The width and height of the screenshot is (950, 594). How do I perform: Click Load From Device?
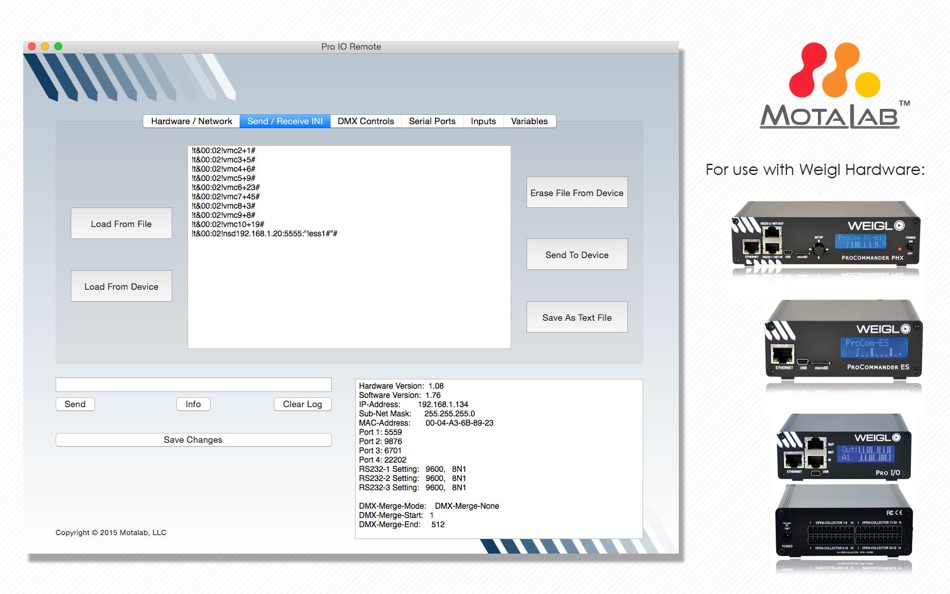click(121, 286)
